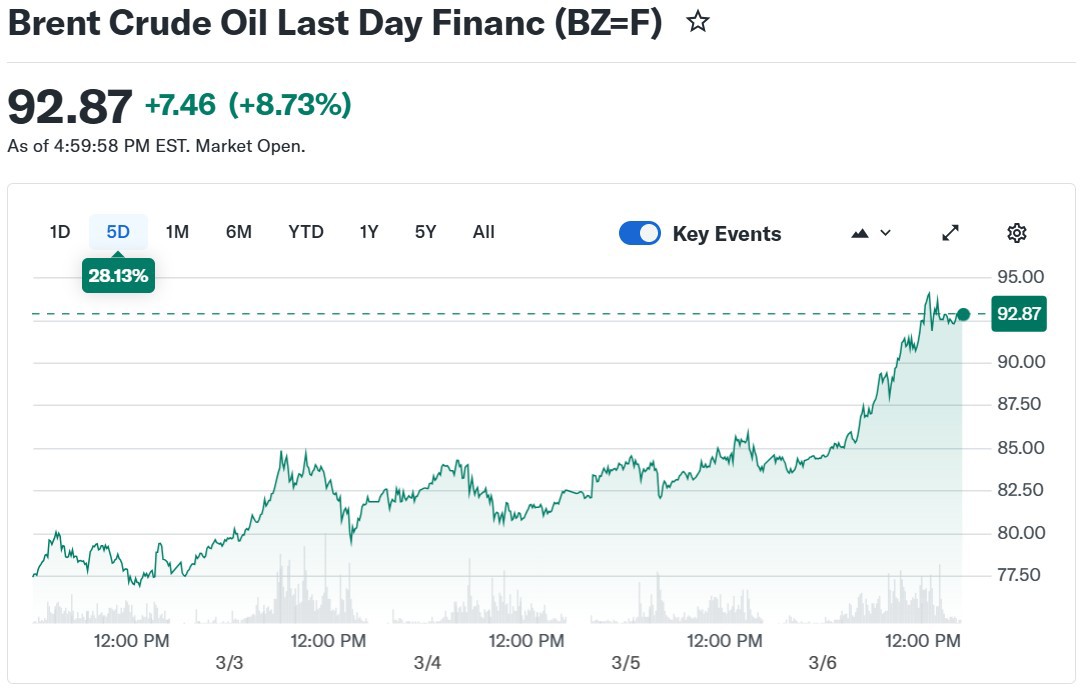Click the 92.87 price tag on axis
The image size is (1084, 688).
1019,314
